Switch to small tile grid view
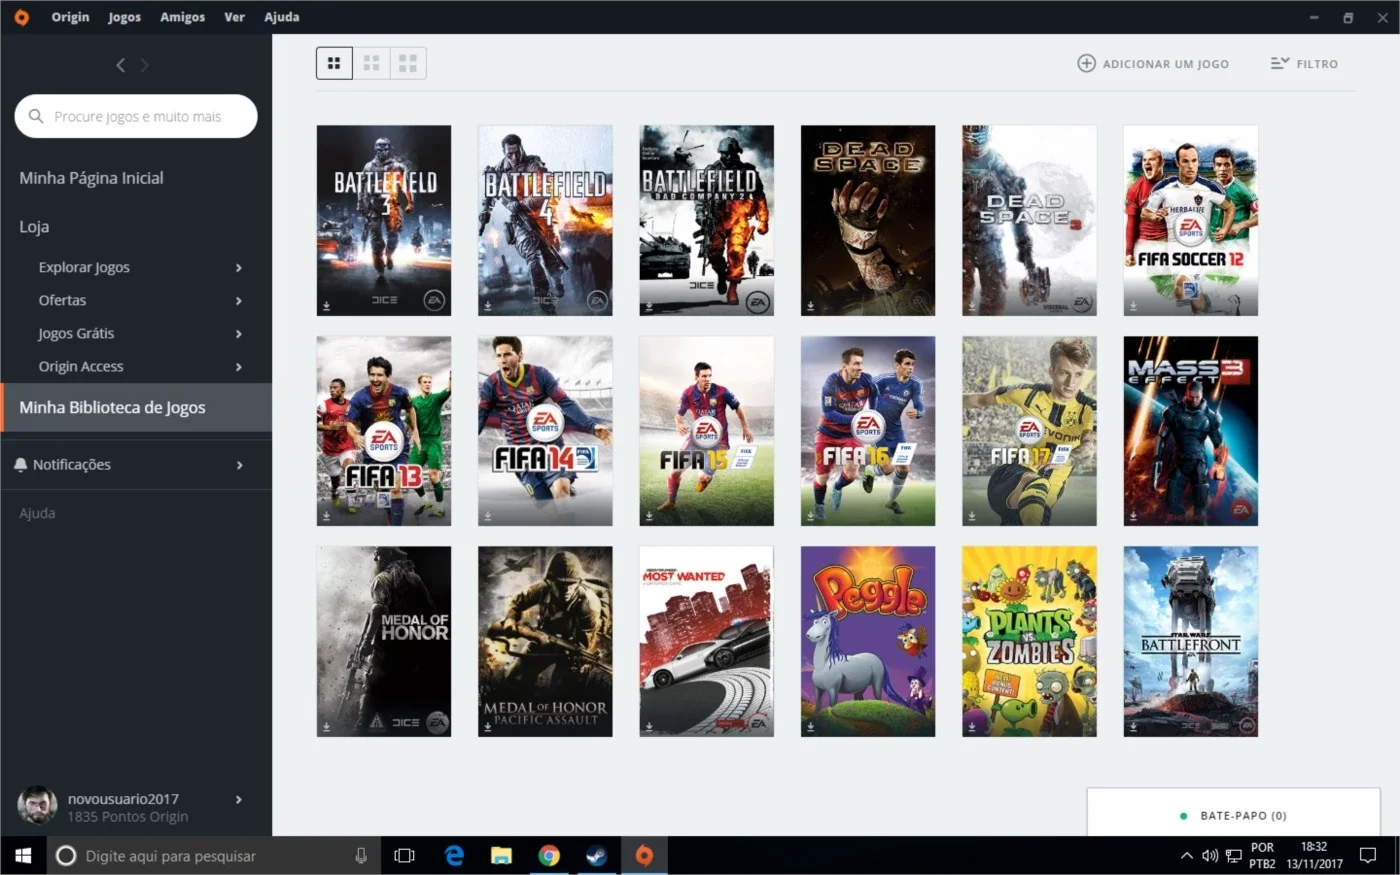 point(334,63)
